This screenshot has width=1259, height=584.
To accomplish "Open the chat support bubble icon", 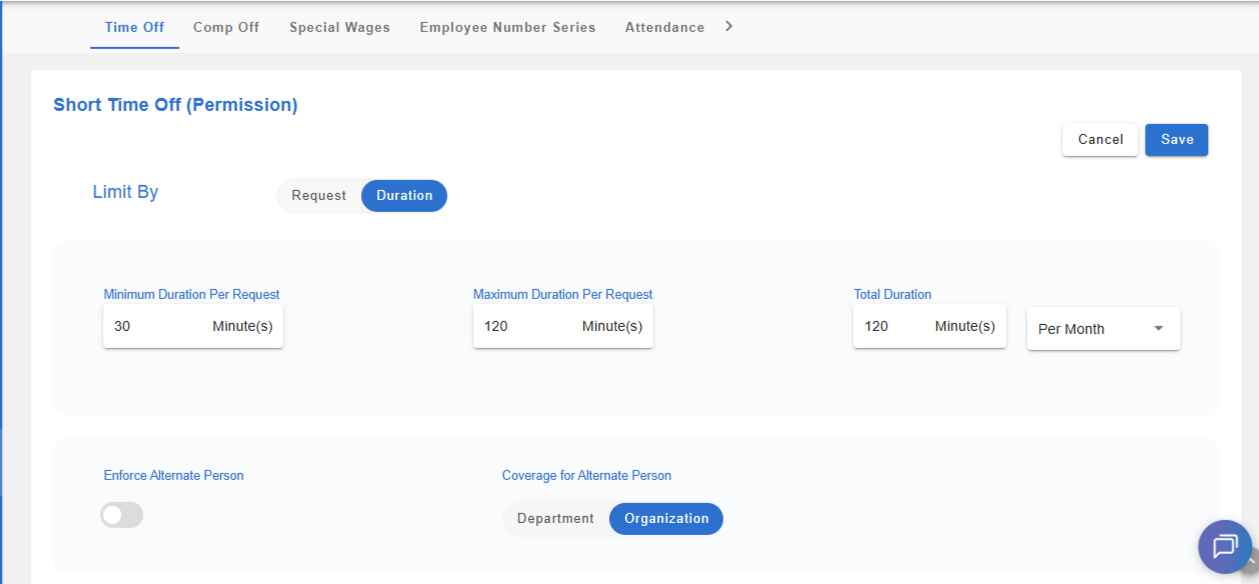I will click(x=1224, y=546).
